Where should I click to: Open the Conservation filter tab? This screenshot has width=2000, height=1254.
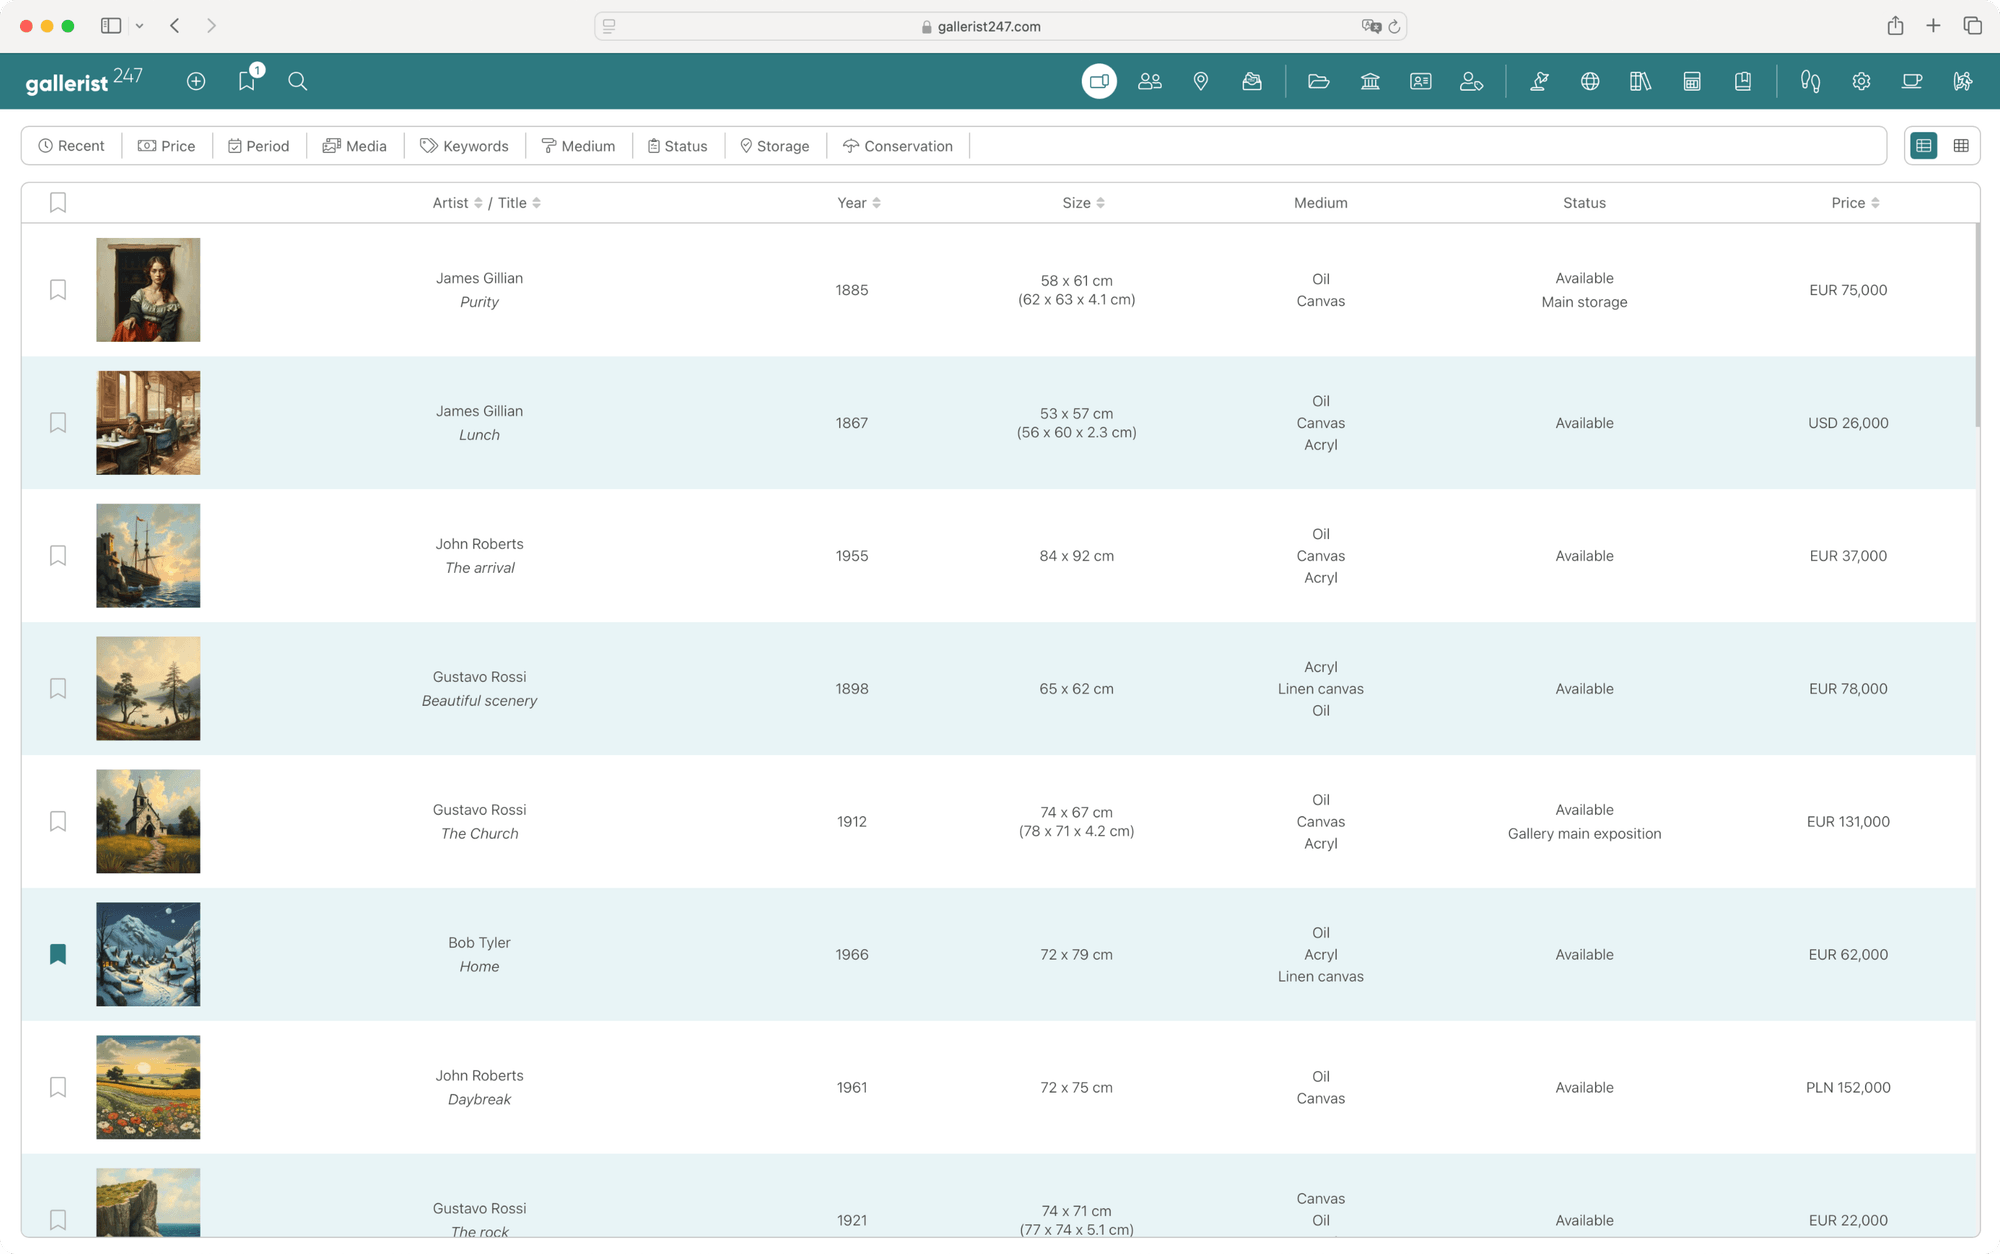pos(898,146)
